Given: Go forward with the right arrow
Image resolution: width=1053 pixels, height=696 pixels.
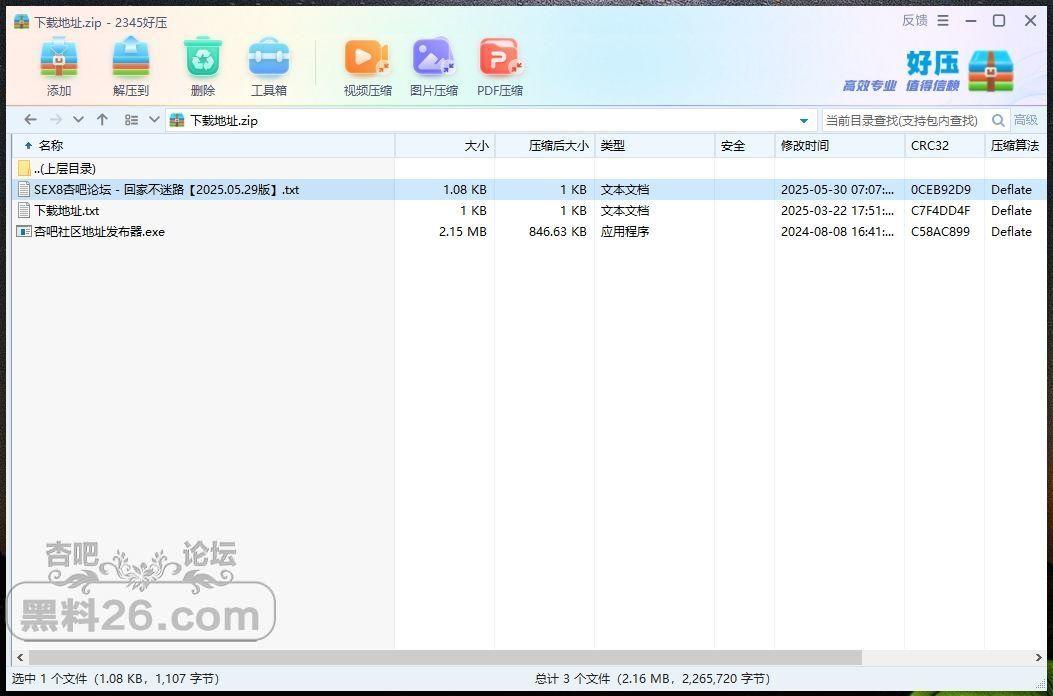Looking at the screenshot, I should (56, 120).
